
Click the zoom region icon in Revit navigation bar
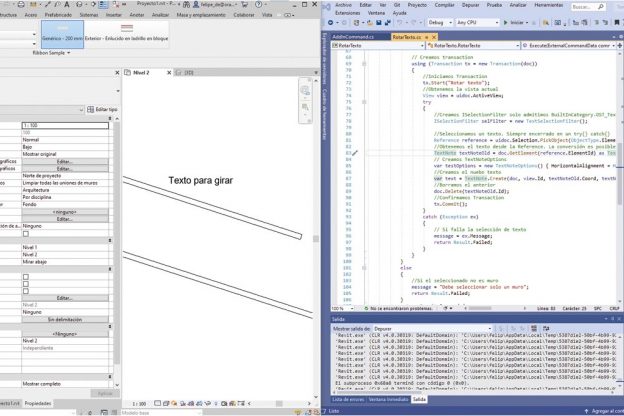click(305, 107)
